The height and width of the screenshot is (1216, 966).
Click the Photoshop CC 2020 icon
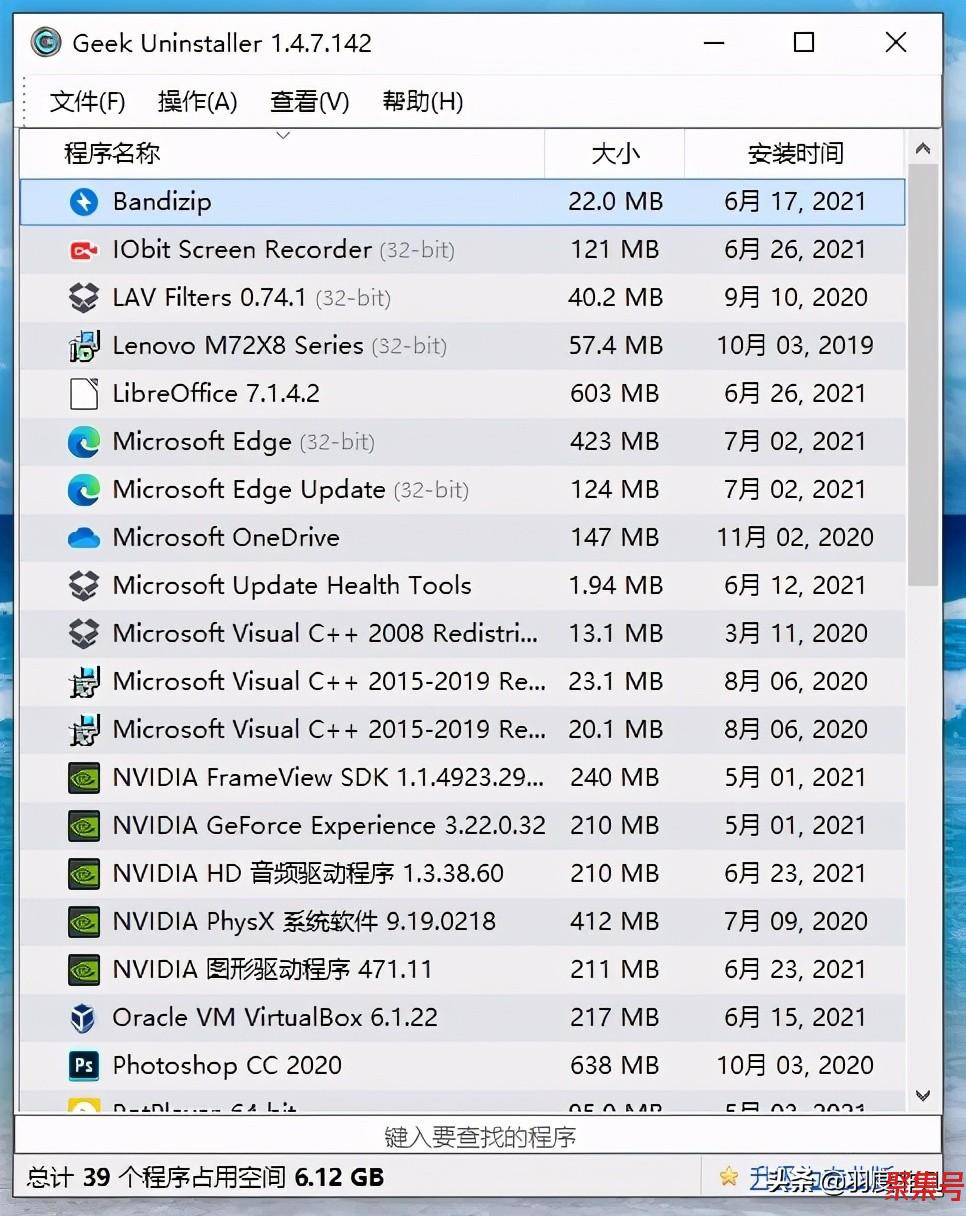[x=84, y=1066]
